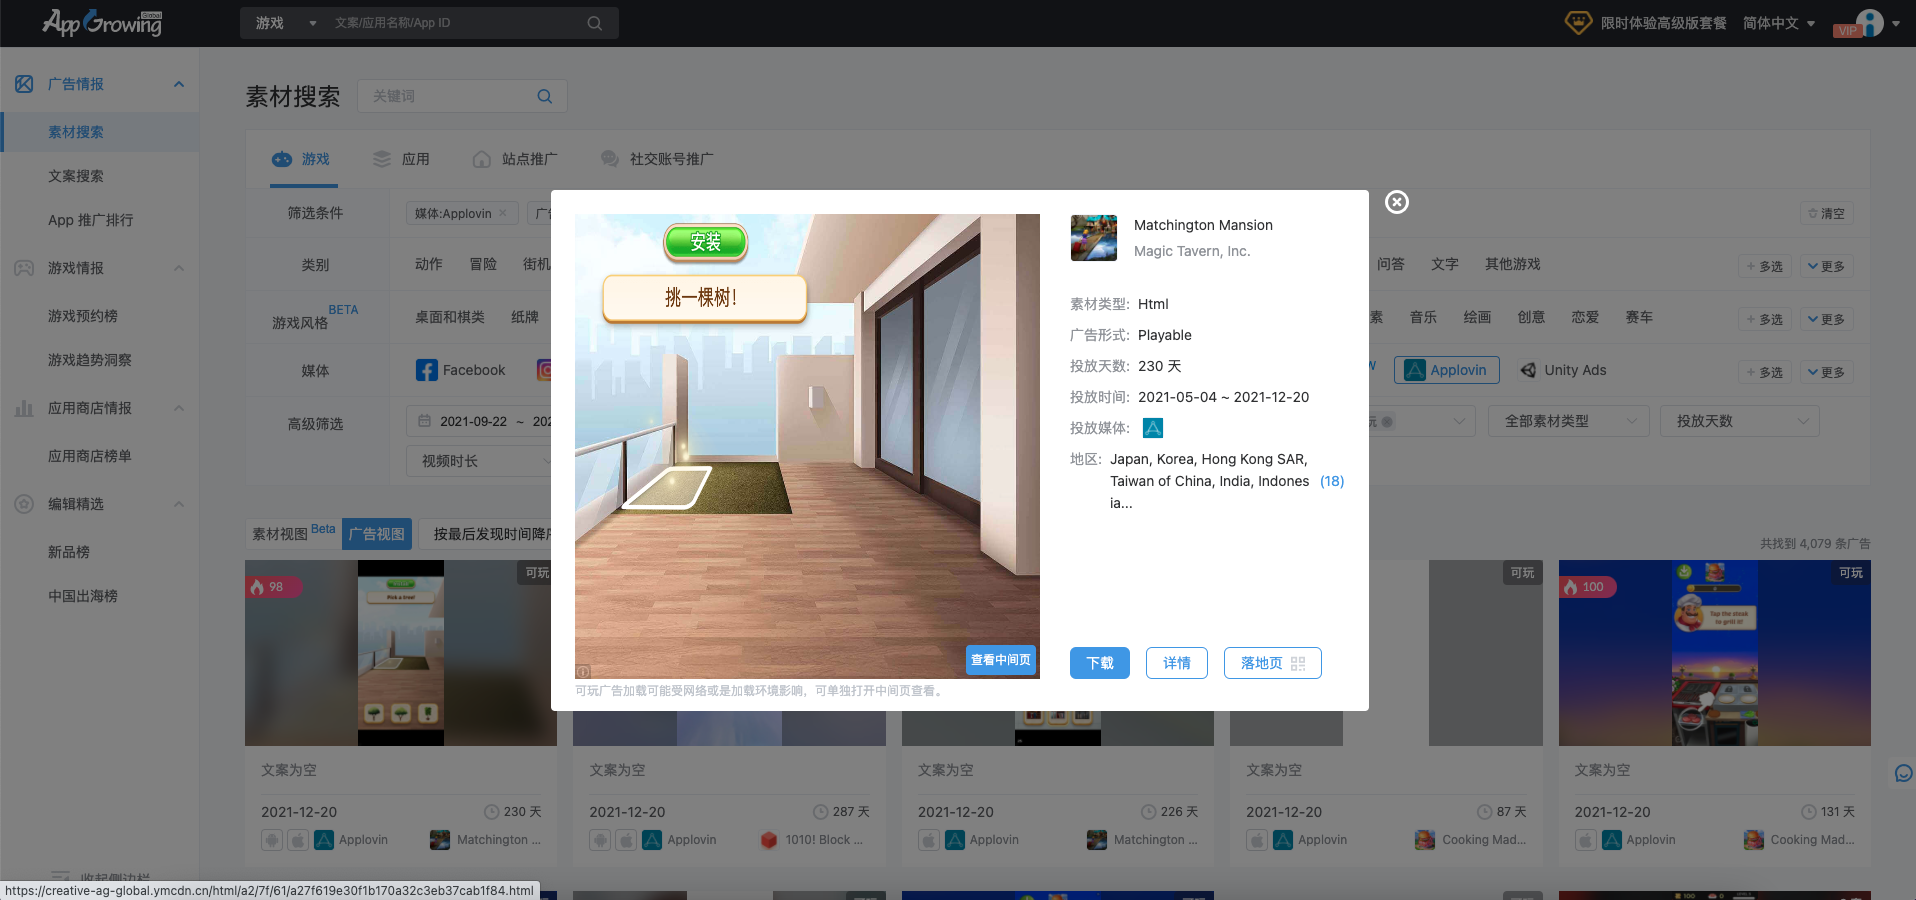
Task: Expand 更多 in the 类别 row
Action: 1826,266
